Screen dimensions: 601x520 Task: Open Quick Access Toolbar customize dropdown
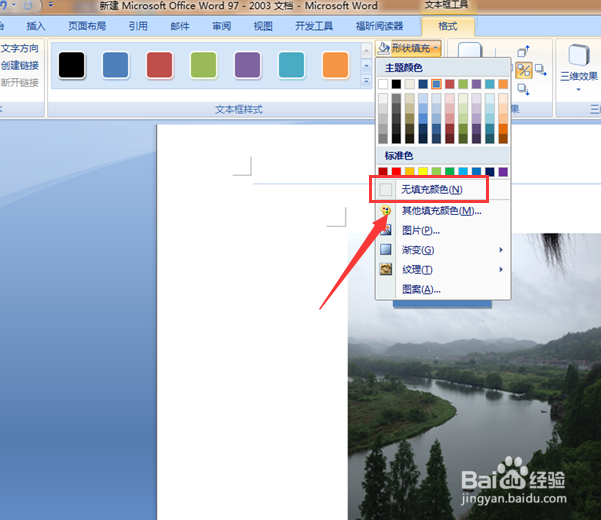pyautogui.click(x=50, y=5)
